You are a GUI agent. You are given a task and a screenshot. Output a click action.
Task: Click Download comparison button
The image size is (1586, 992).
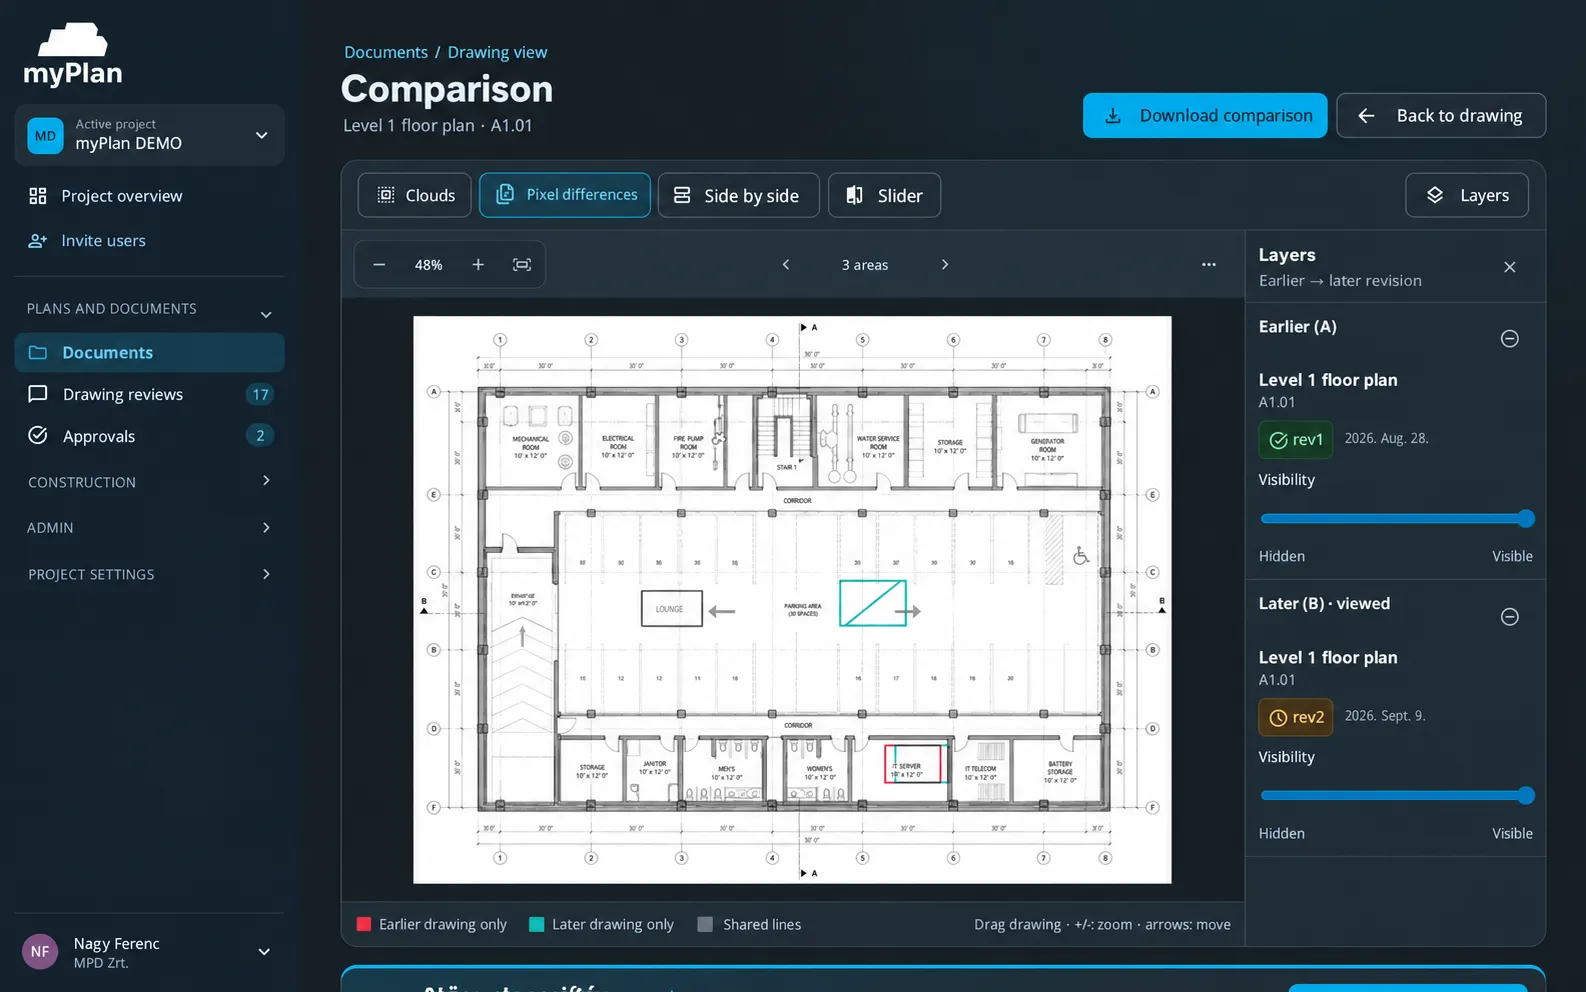[x=1205, y=116]
